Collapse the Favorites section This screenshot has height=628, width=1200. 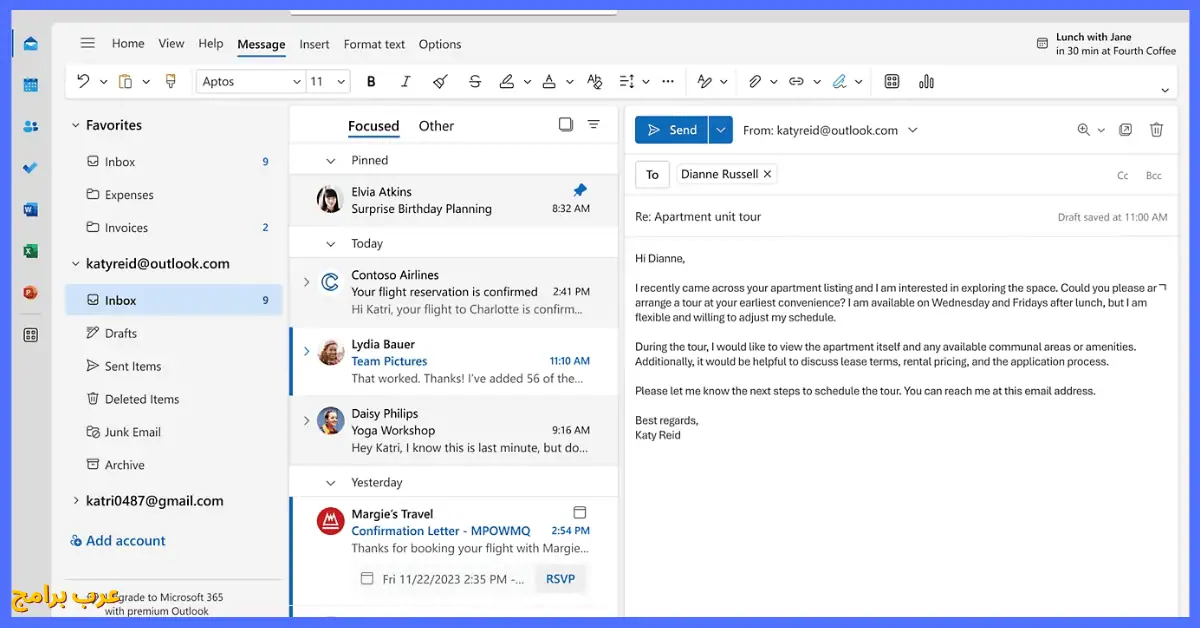tap(75, 126)
